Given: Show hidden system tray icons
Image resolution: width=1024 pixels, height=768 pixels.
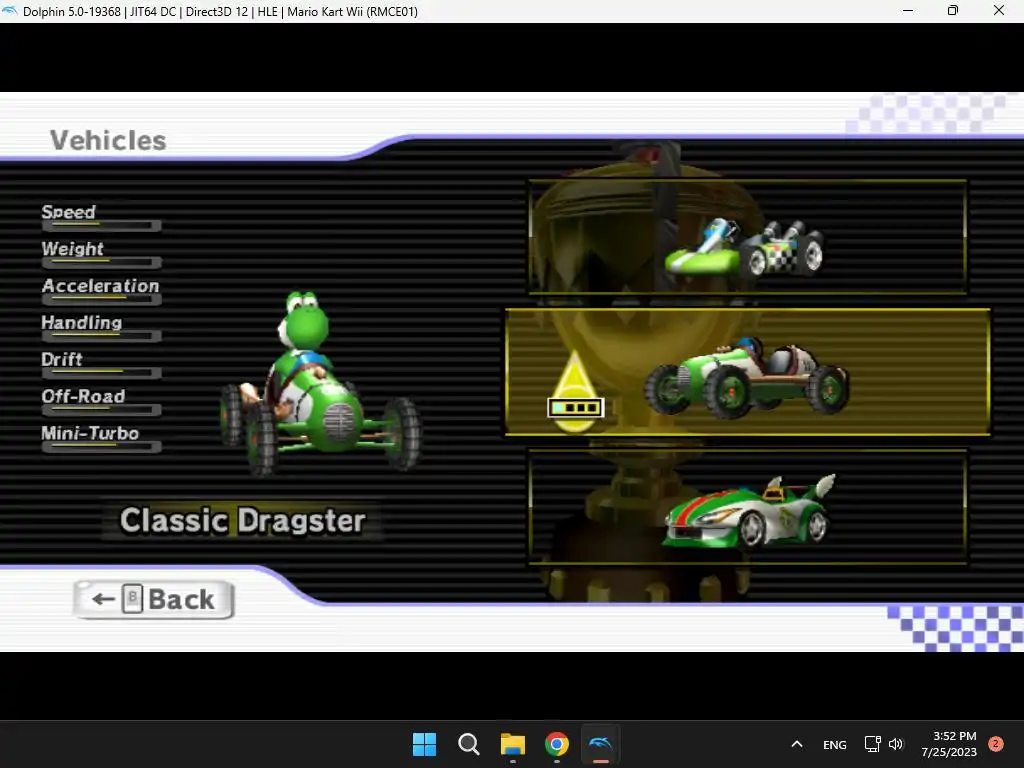Looking at the screenshot, I should 797,744.
